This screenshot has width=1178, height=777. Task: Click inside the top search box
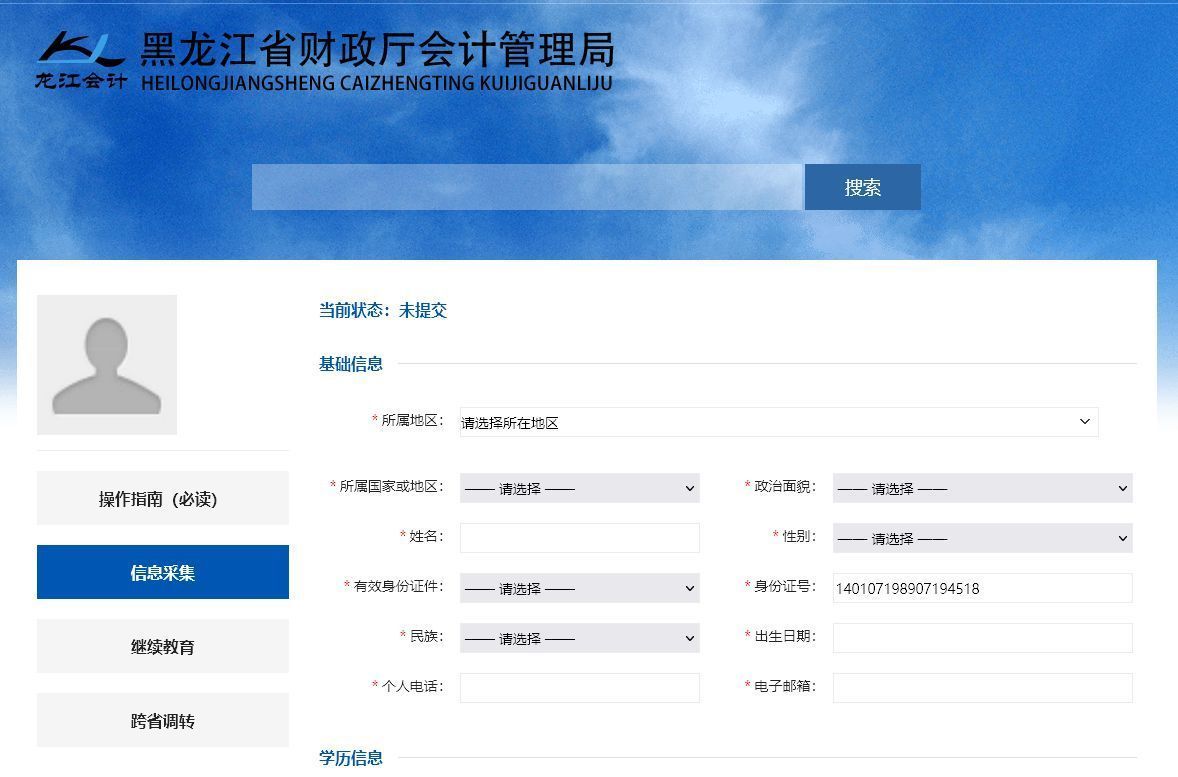coord(528,187)
